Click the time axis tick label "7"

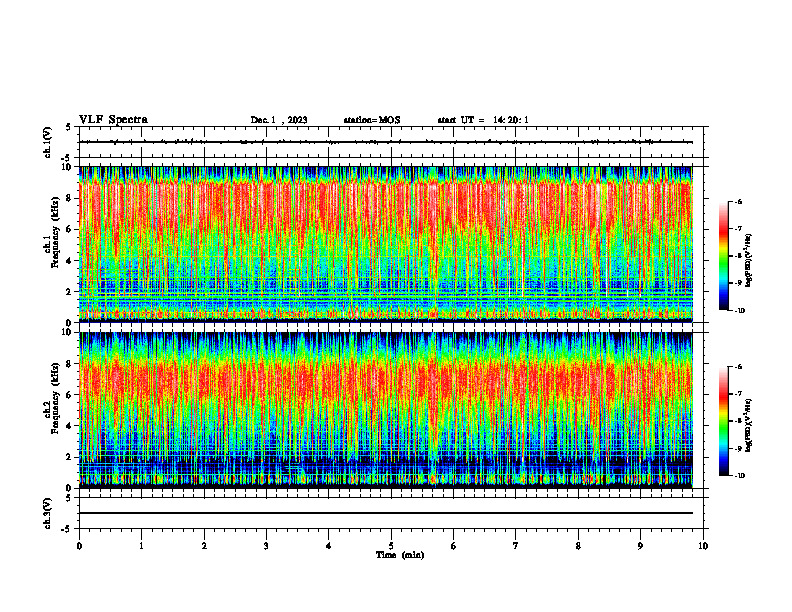click(x=516, y=546)
